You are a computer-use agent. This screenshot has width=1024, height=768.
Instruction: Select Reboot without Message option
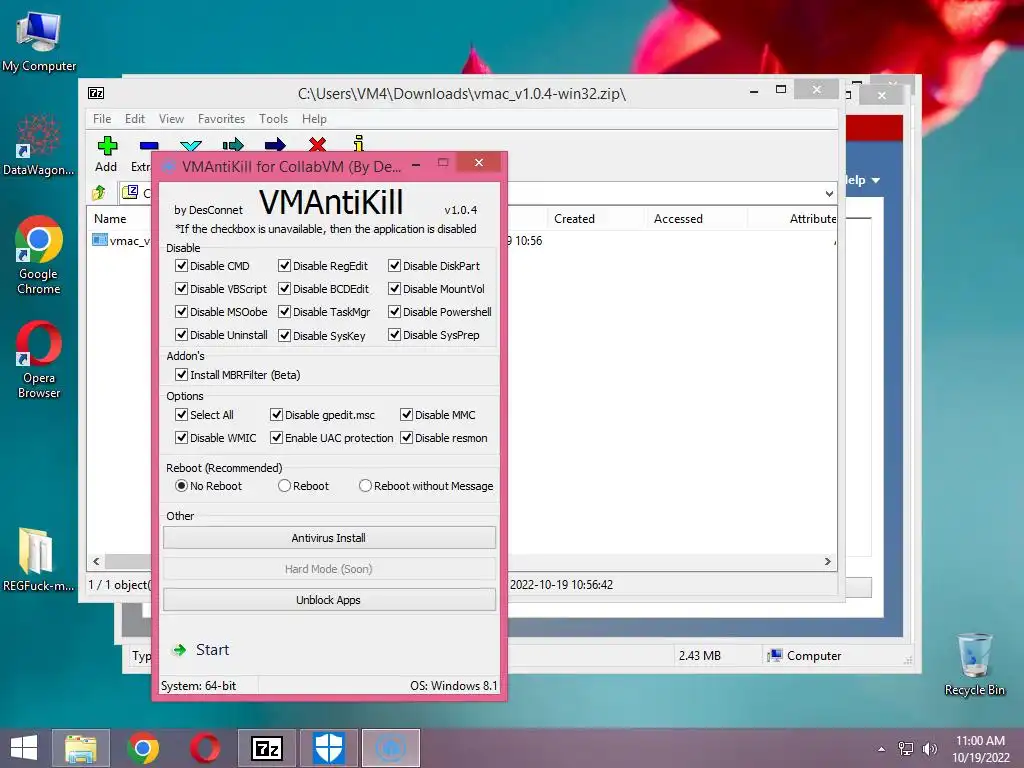tap(365, 486)
